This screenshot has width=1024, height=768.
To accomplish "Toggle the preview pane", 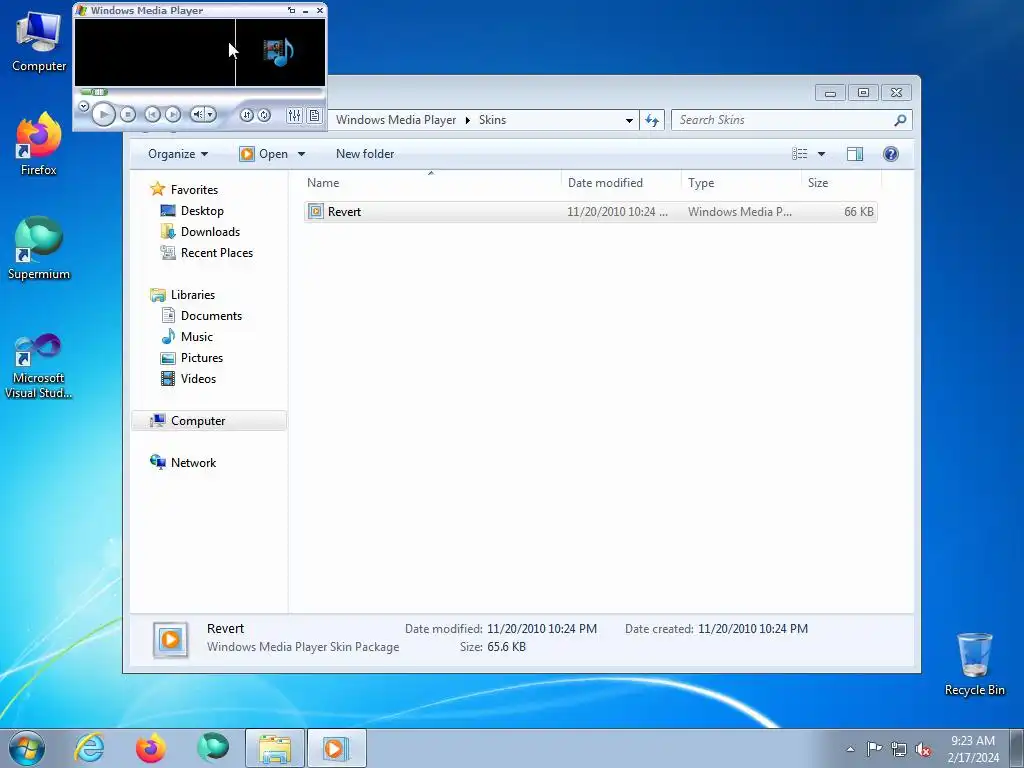I will [855, 154].
